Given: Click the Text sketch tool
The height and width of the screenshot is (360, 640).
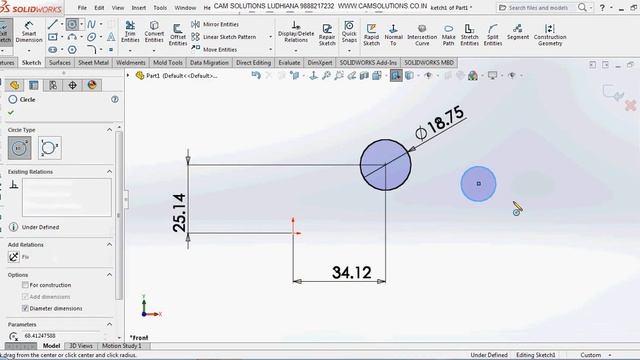Looking at the screenshot, I should point(111,37).
